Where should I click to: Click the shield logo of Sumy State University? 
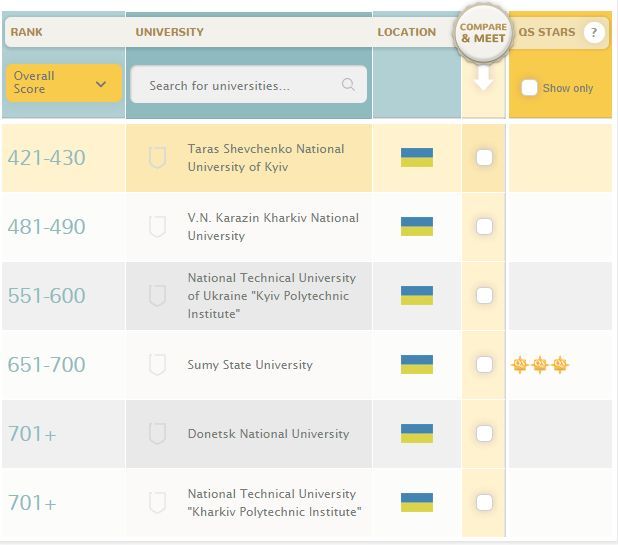tap(157, 365)
